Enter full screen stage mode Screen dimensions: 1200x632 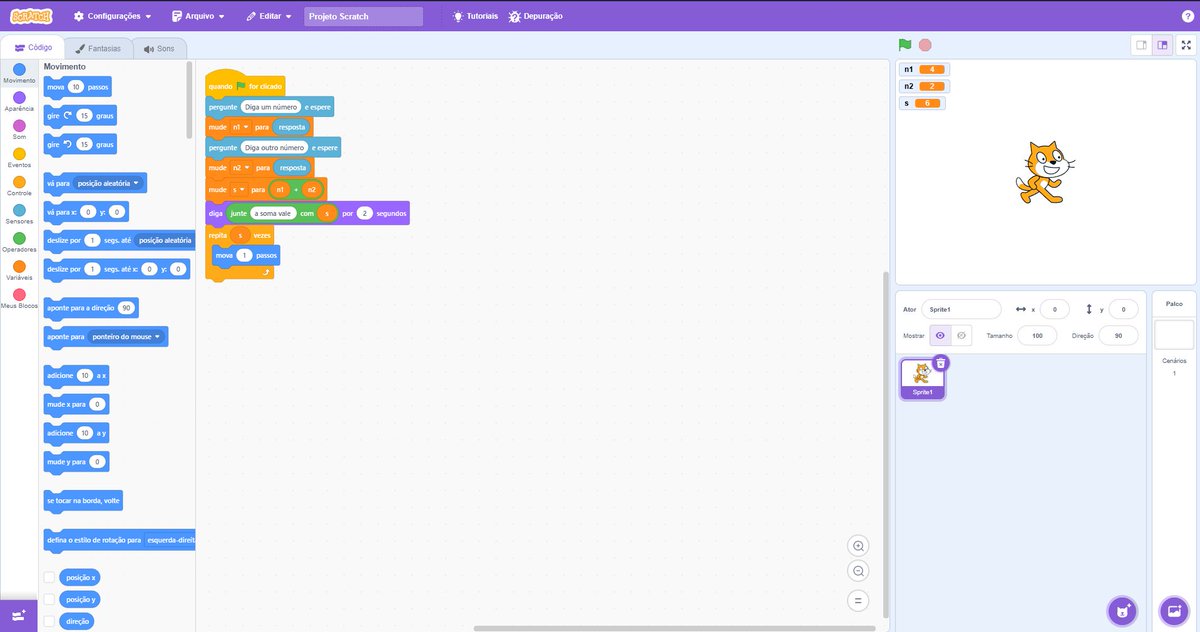click(x=1186, y=45)
